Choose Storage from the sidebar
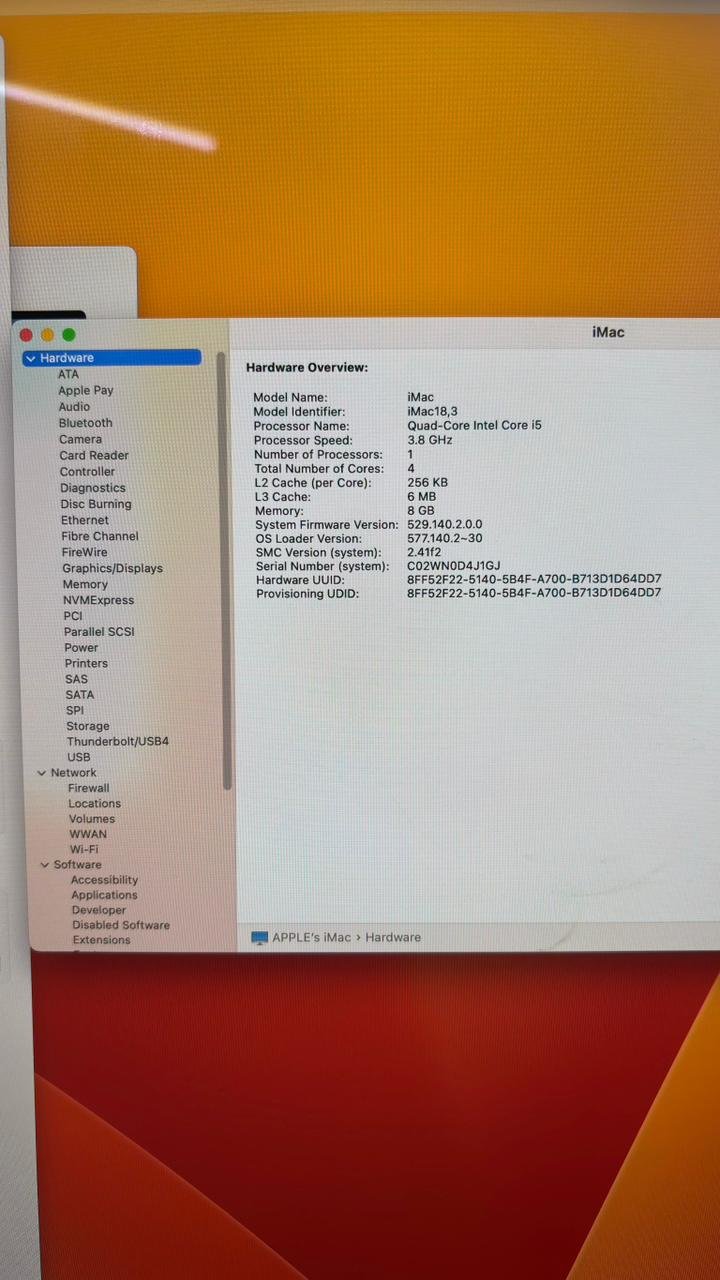This screenshot has height=1280, width=720. coord(88,726)
